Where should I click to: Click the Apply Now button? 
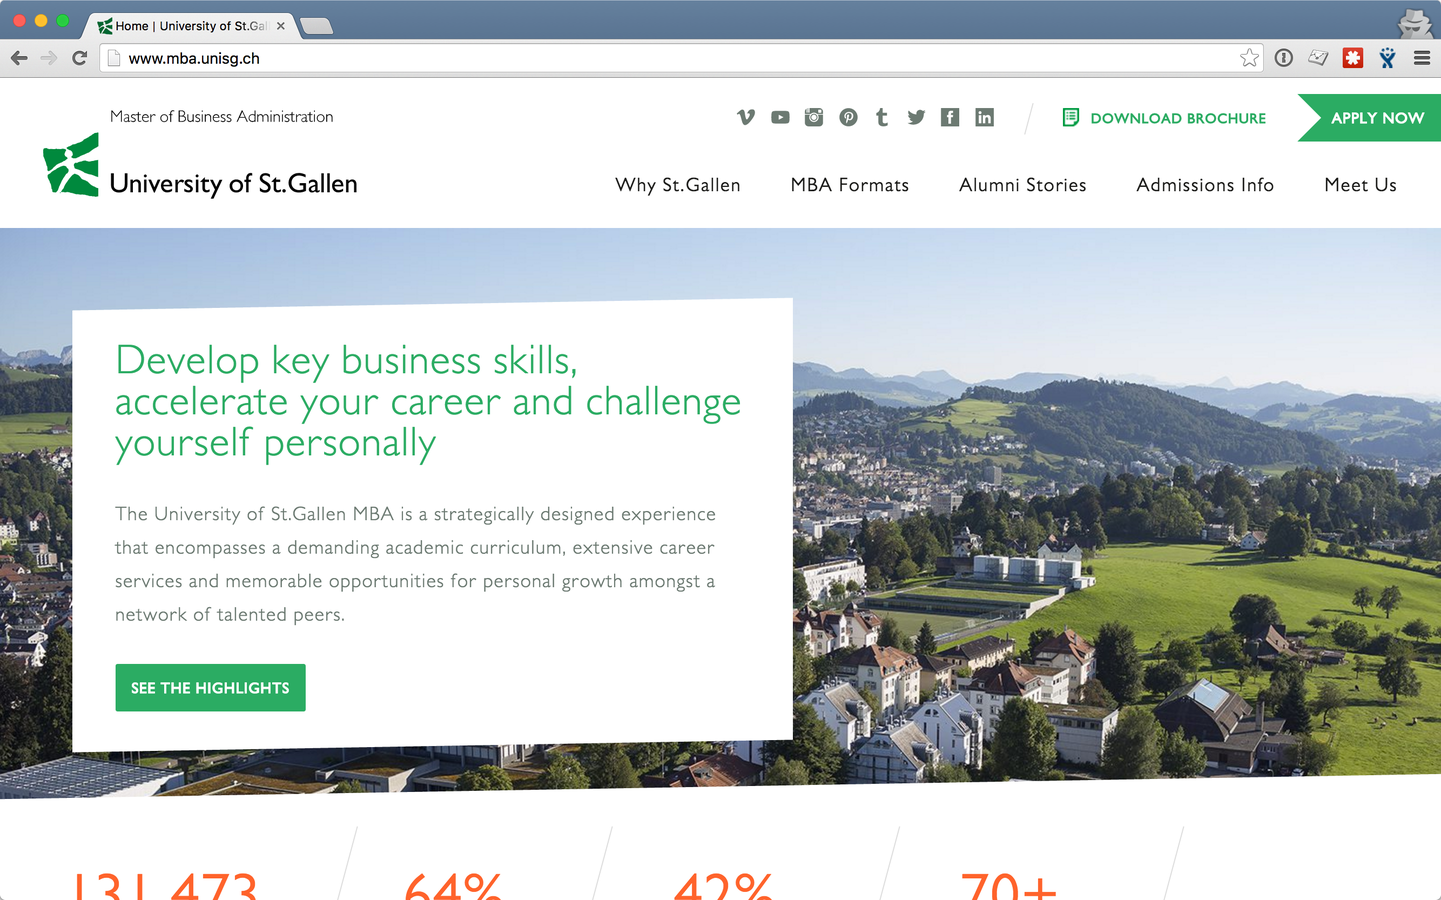tap(1370, 118)
